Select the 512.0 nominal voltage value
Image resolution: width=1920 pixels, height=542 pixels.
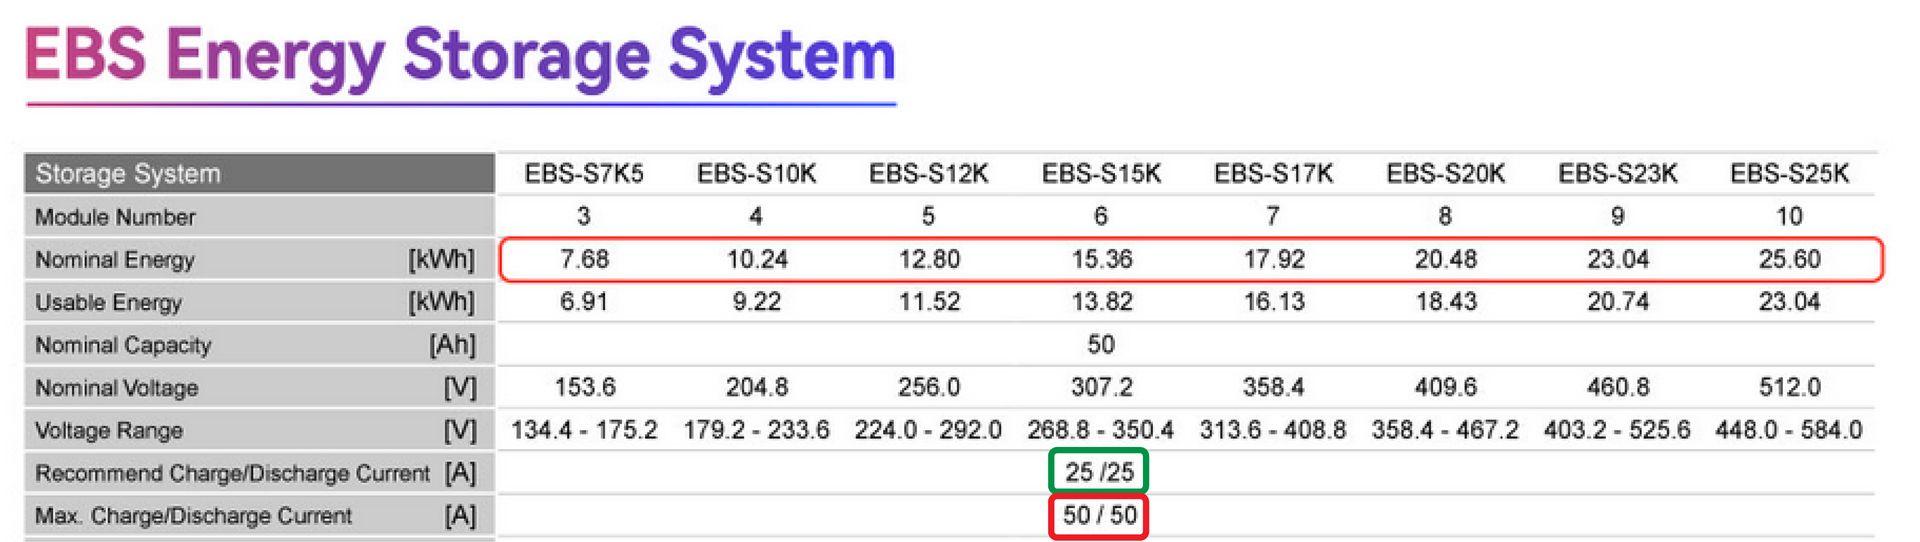tap(1789, 387)
